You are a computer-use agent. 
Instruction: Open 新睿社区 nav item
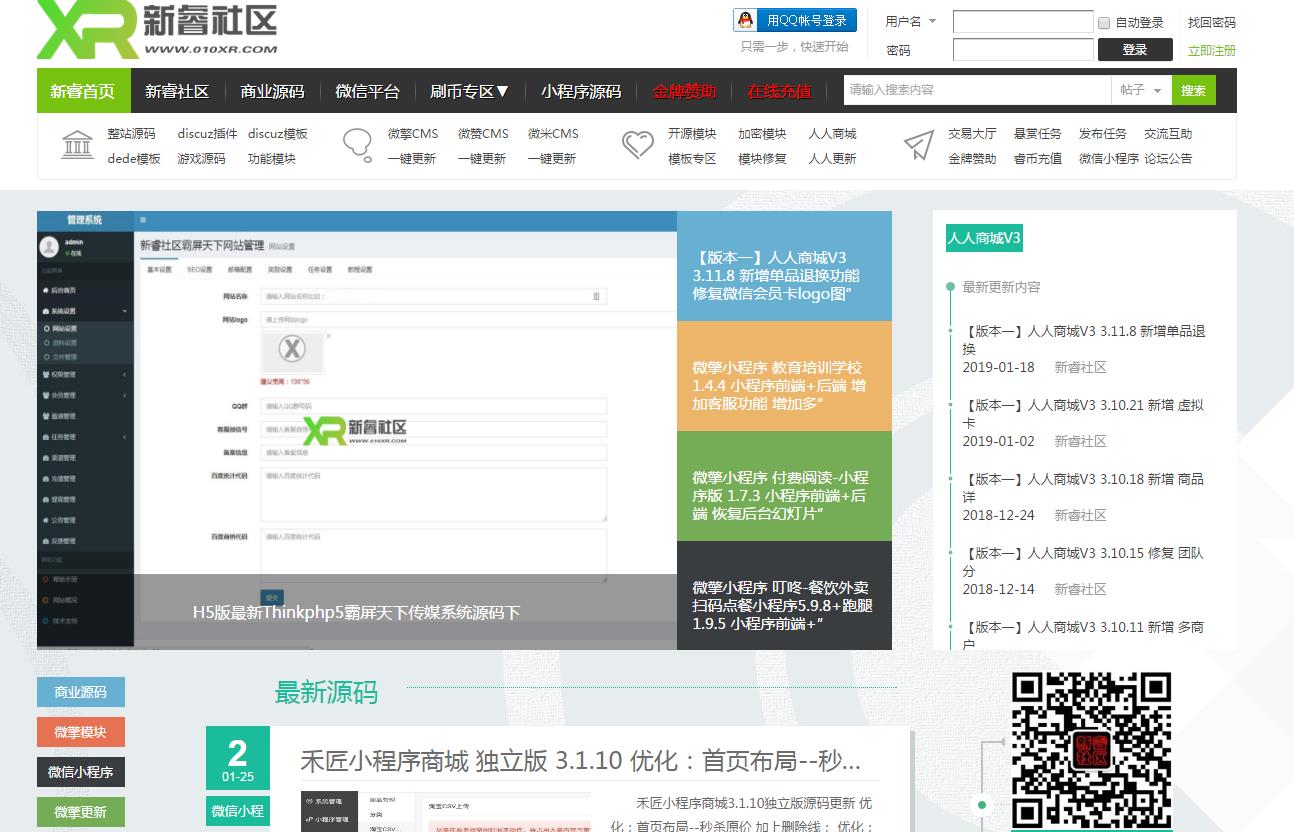(177, 91)
